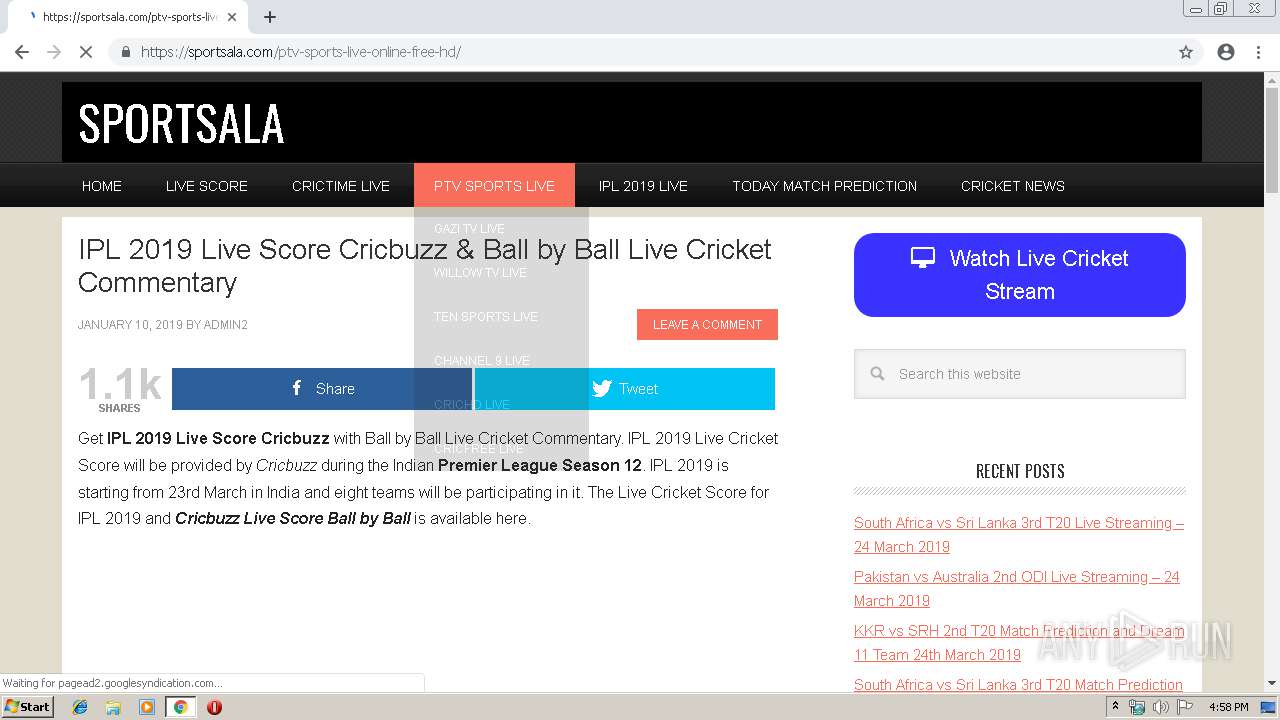Viewport: 1280px width, 720px height.
Task: Click the ADMIN2 author name
Action: 226,325
